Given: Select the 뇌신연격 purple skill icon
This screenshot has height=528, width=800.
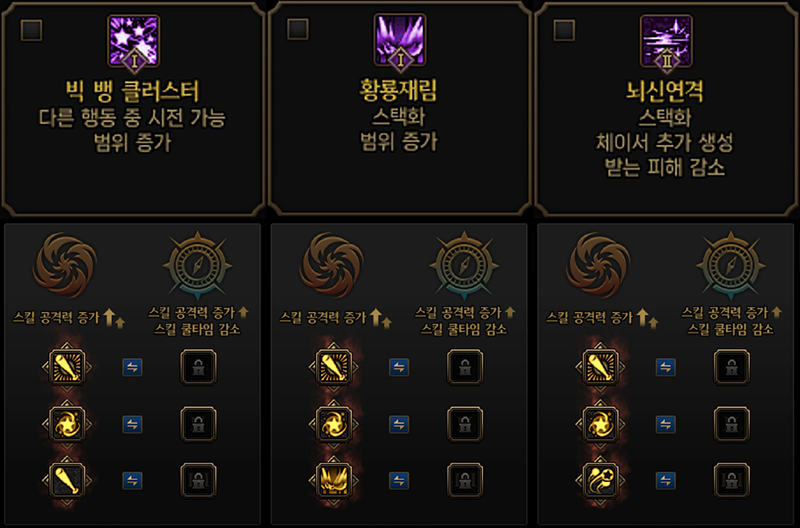Looking at the screenshot, I should (666, 41).
